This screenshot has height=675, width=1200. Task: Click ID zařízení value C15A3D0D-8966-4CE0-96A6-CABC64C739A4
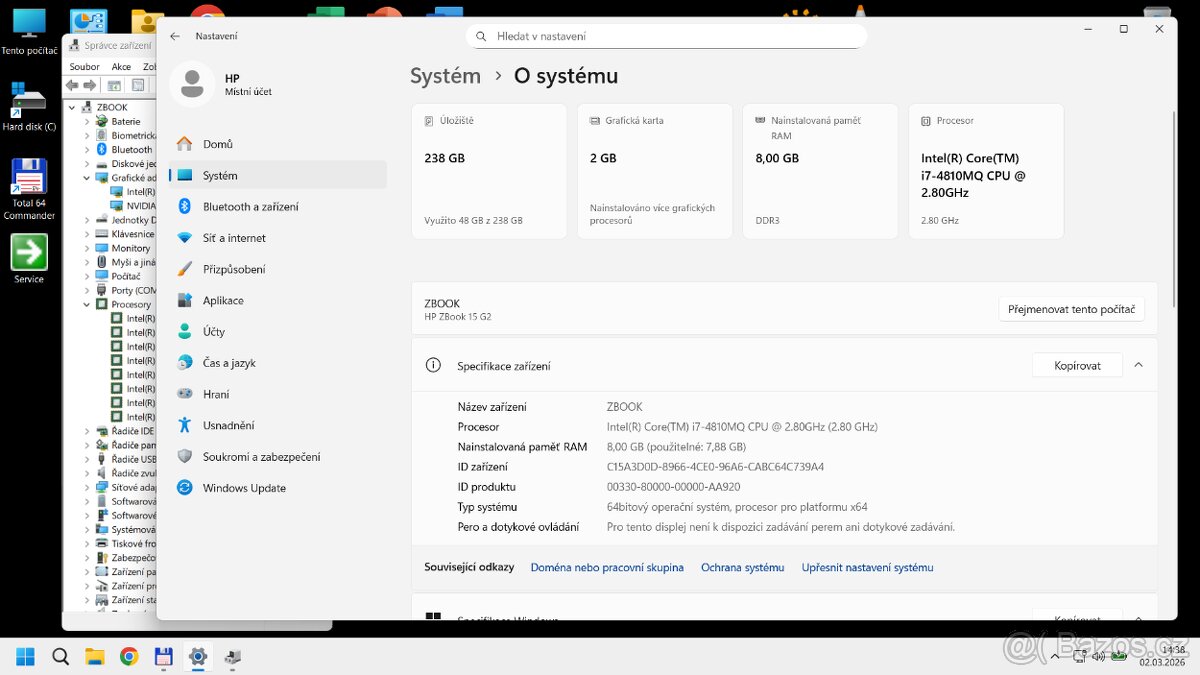point(715,467)
